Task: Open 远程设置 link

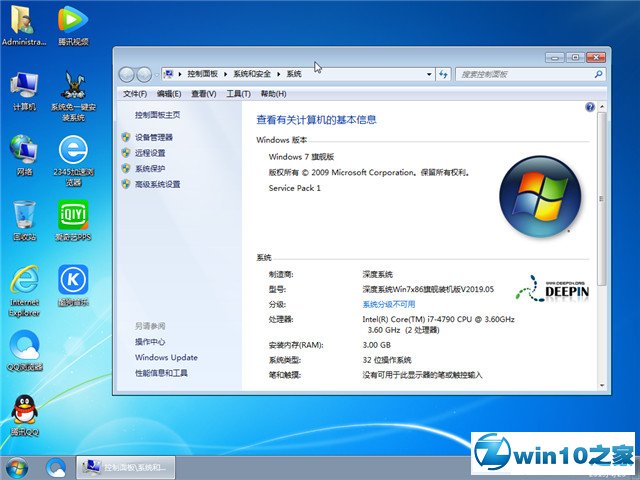Action: click(x=150, y=153)
